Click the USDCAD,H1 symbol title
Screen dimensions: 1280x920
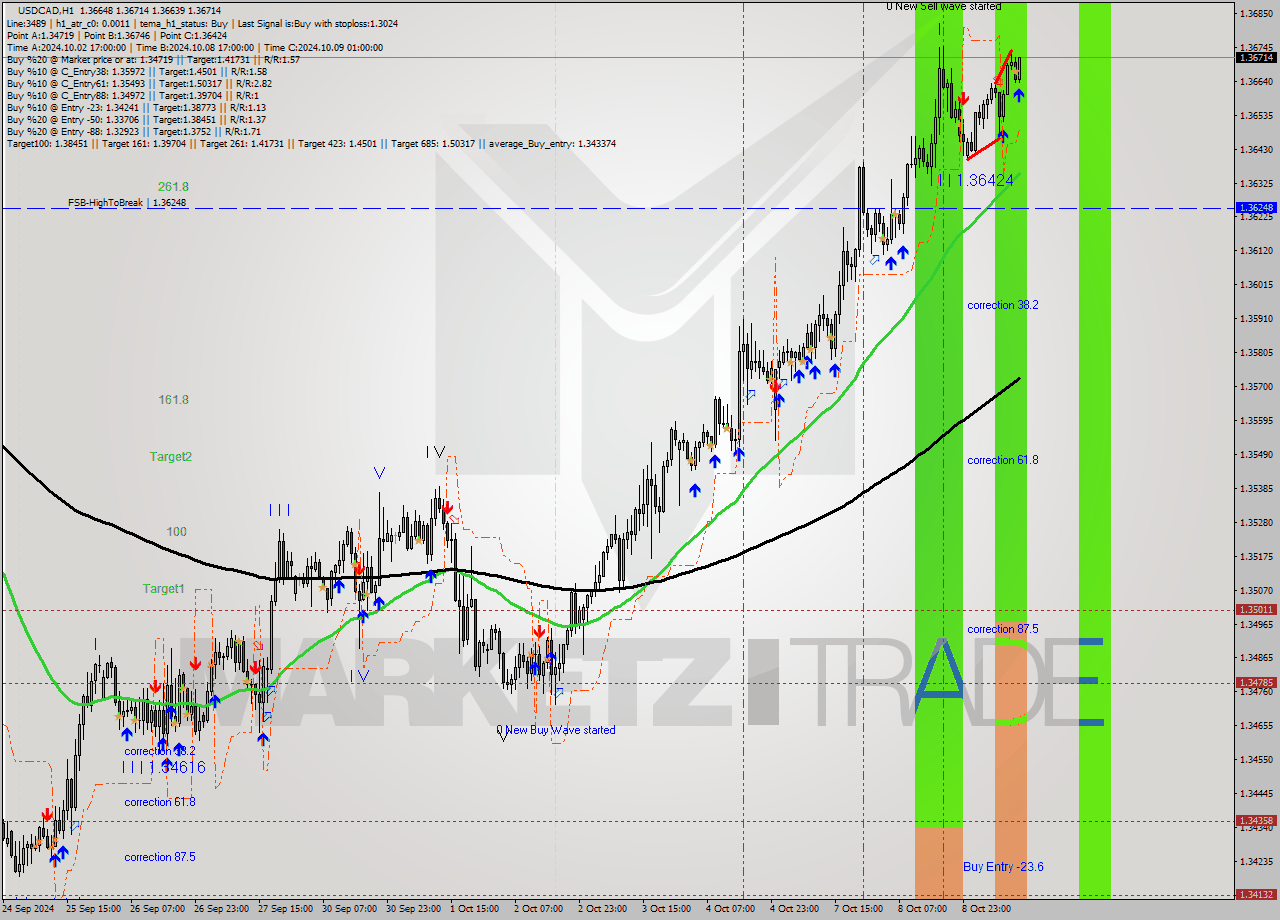pyautogui.click(x=46, y=10)
